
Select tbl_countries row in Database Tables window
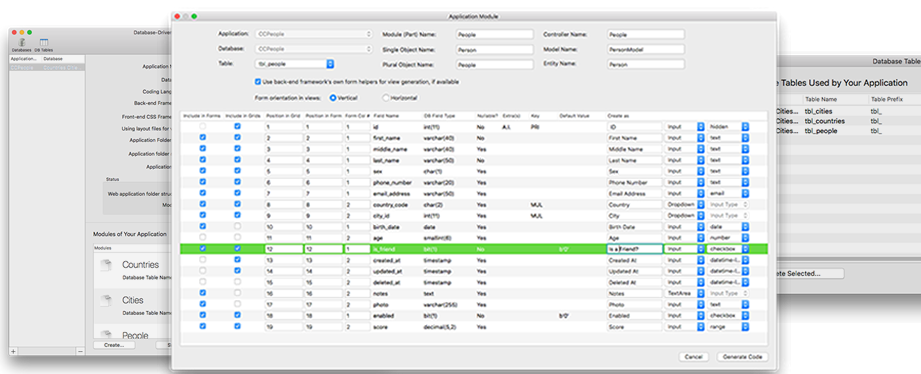tap(848, 121)
